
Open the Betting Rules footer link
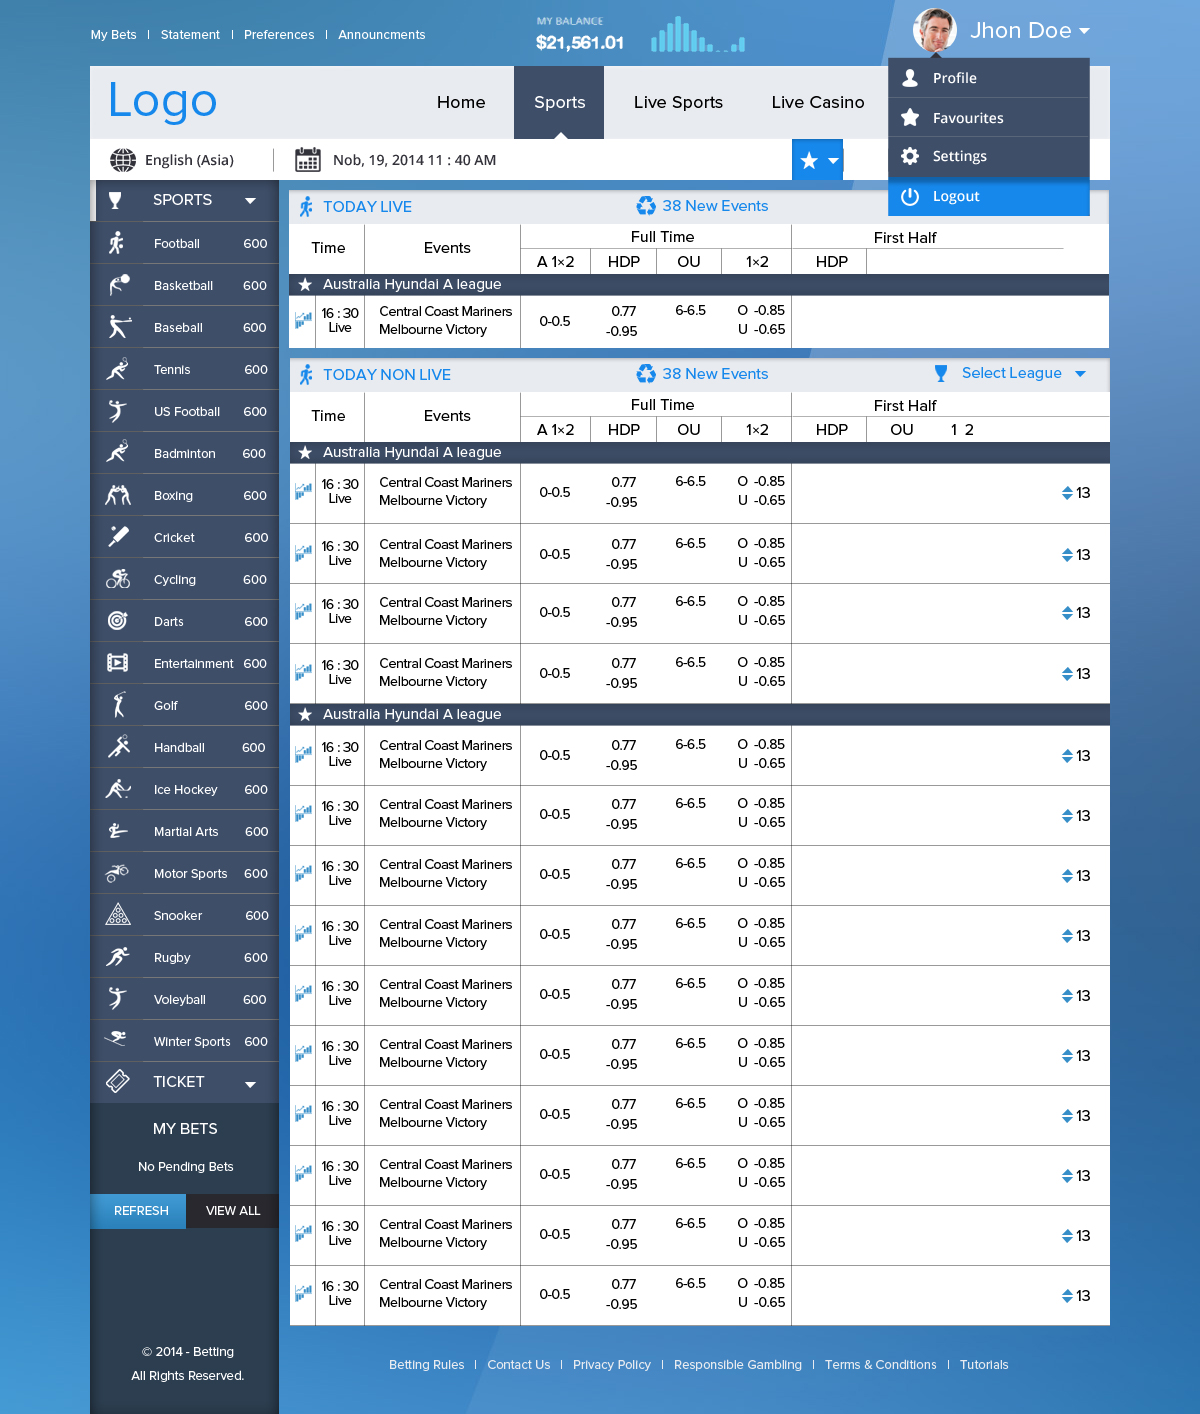(x=426, y=1365)
